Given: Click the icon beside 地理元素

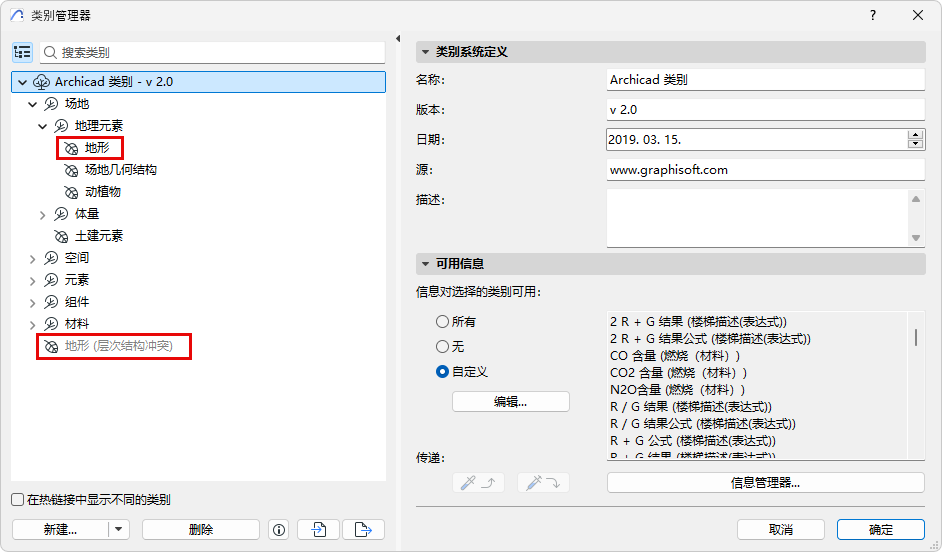Looking at the screenshot, I should pos(61,126).
